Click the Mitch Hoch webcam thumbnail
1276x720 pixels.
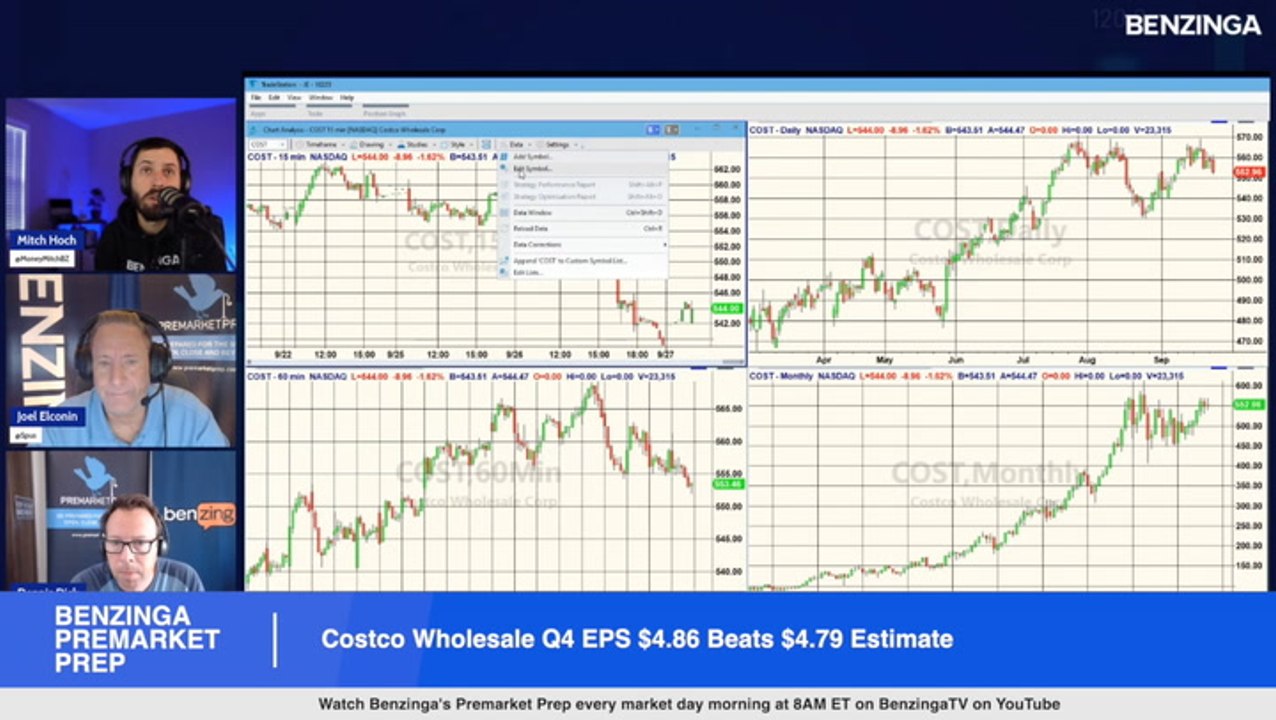click(x=121, y=184)
